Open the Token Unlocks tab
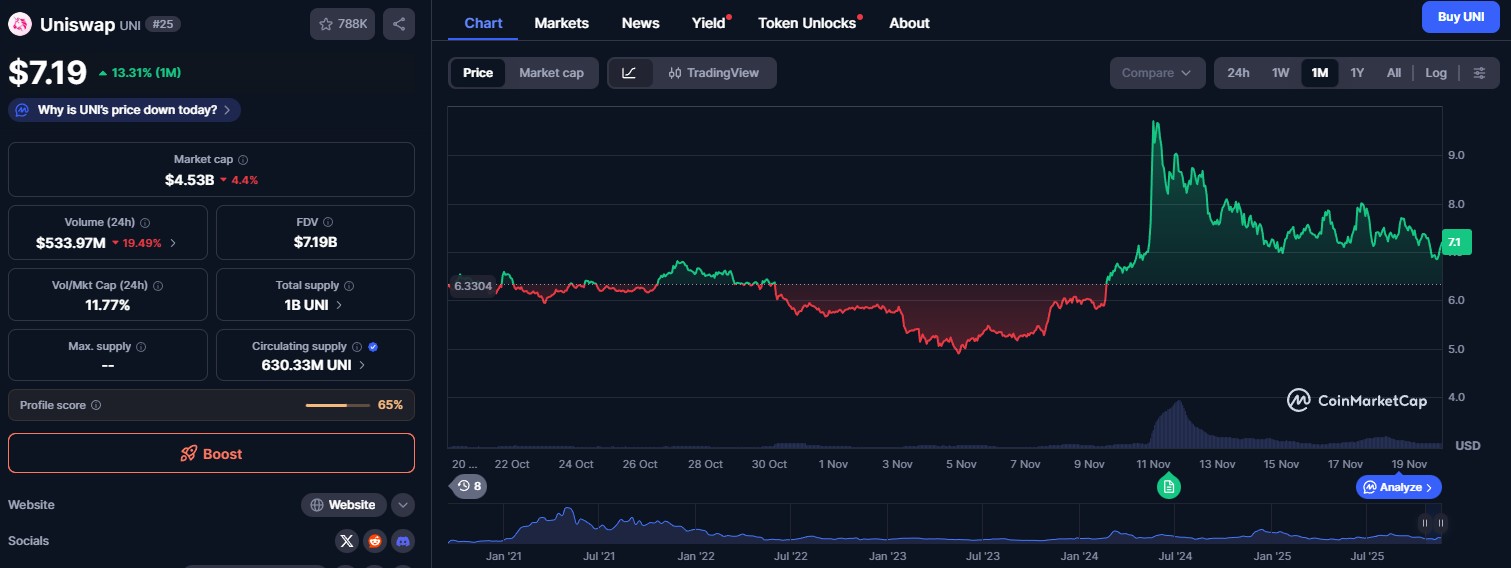 click(808, 23)
